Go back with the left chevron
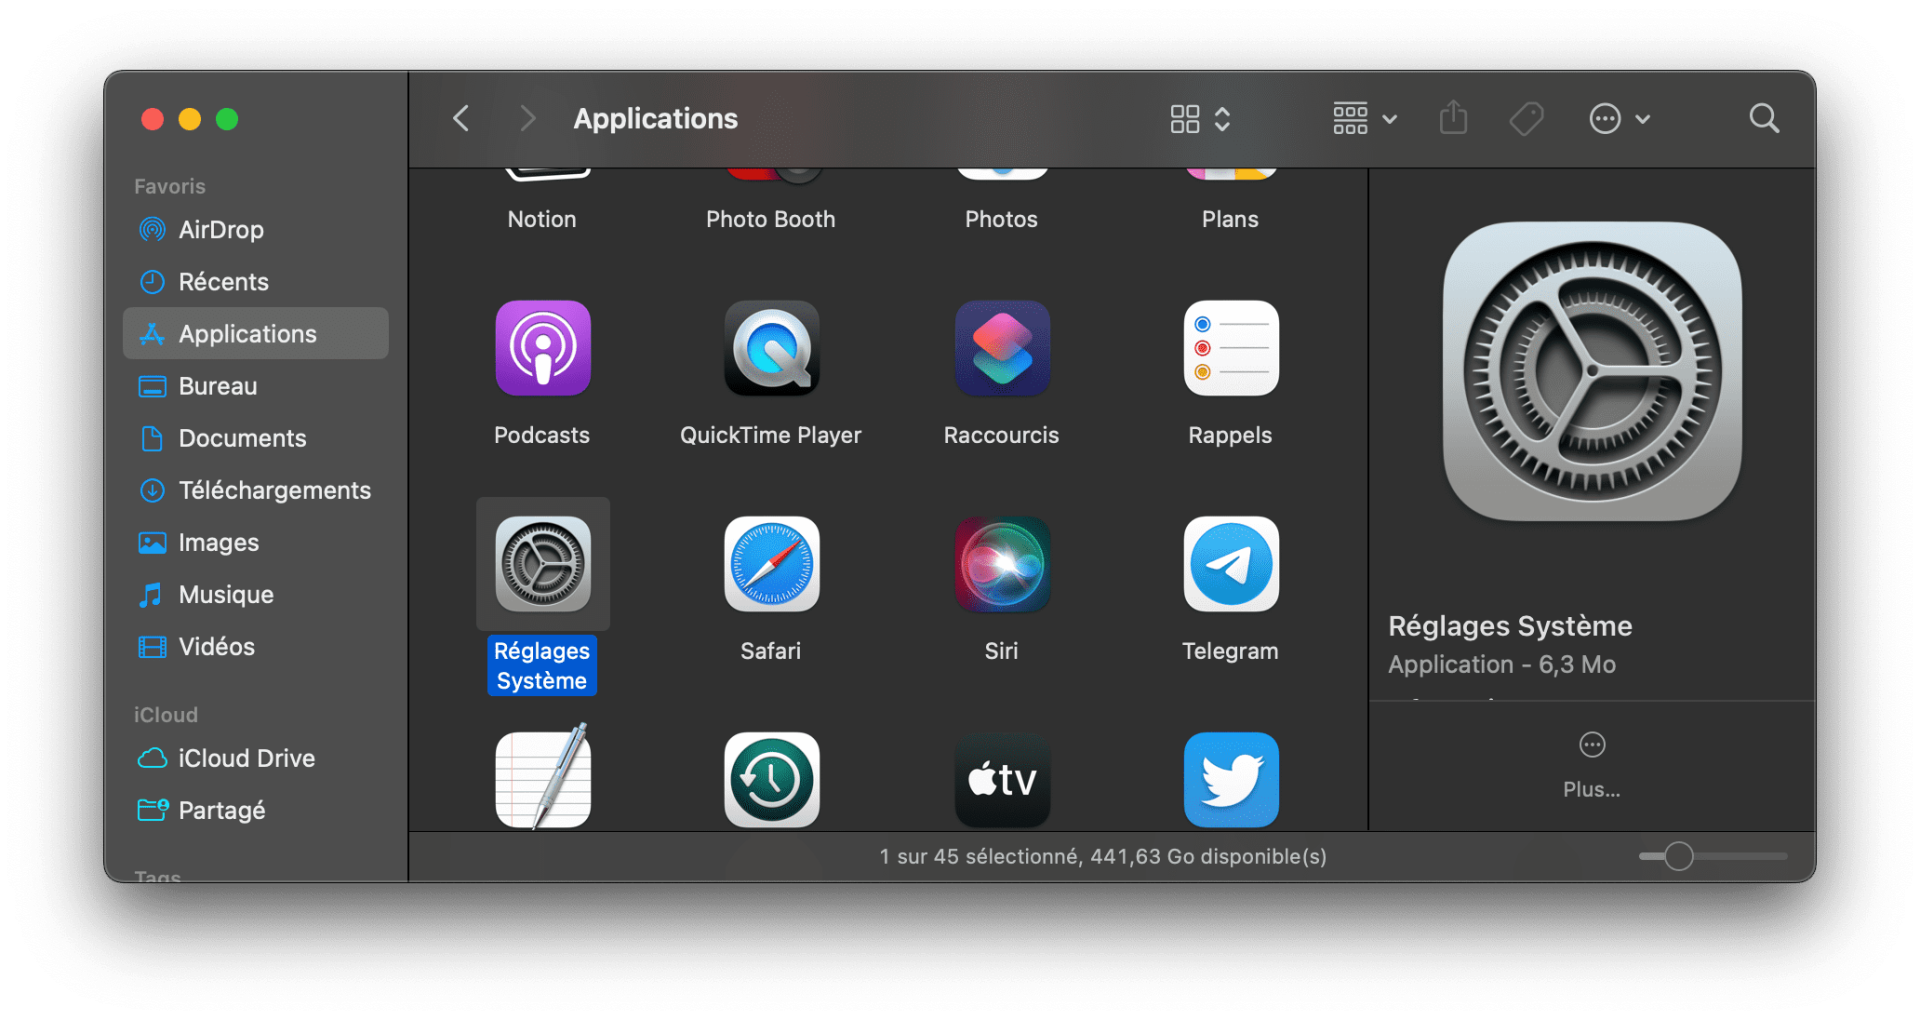Image resolution: width=1920 pixels, height=1020 pixels. (461, 119)
